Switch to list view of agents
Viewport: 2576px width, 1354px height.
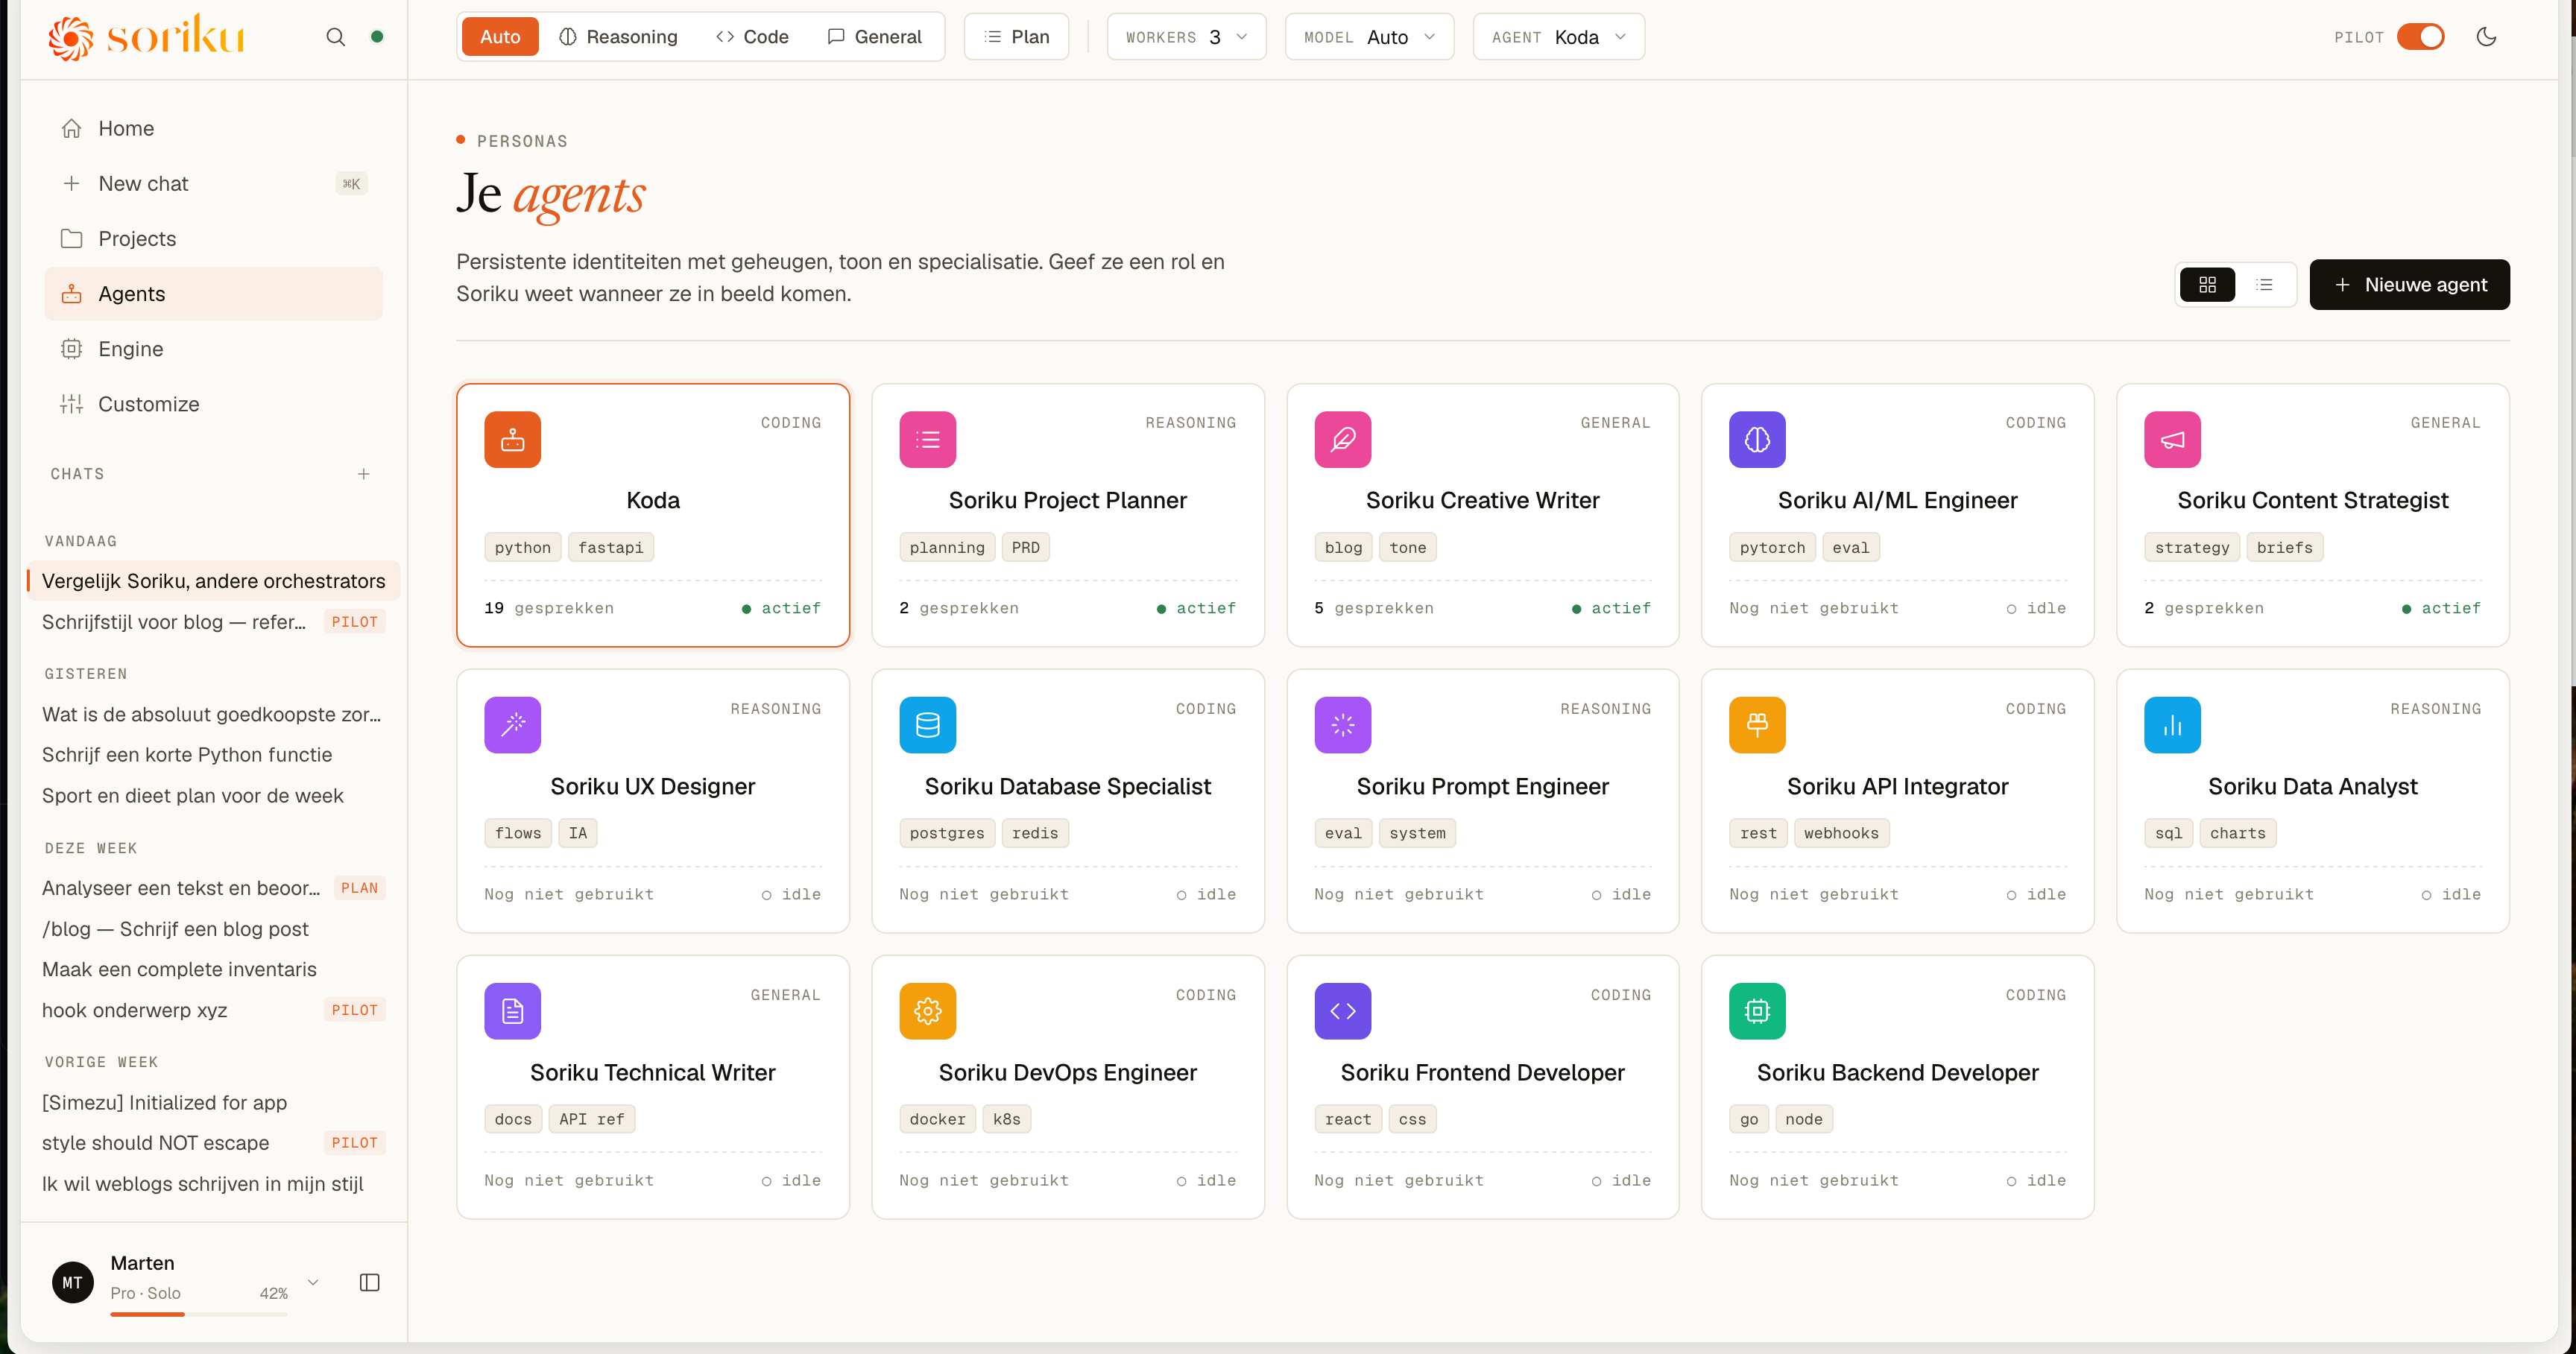point(2265,285)
